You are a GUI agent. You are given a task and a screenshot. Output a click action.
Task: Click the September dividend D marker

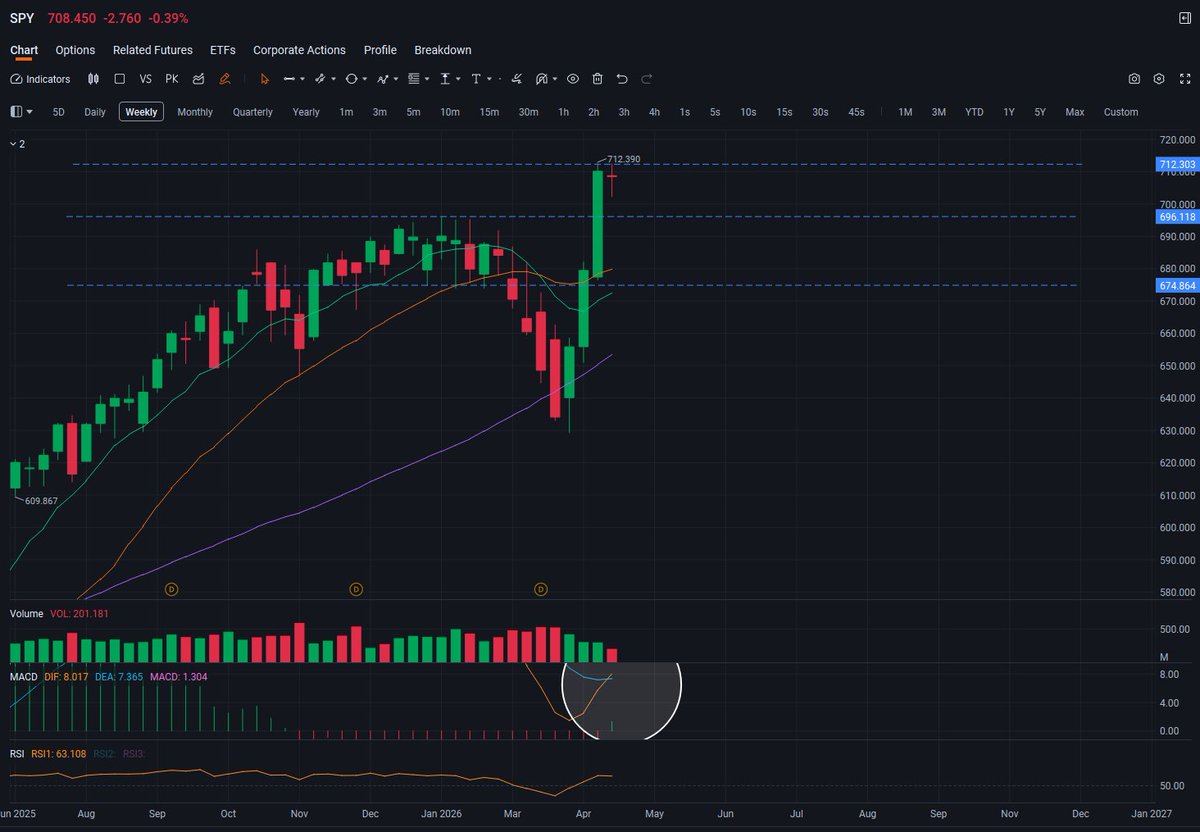(171, 590)
